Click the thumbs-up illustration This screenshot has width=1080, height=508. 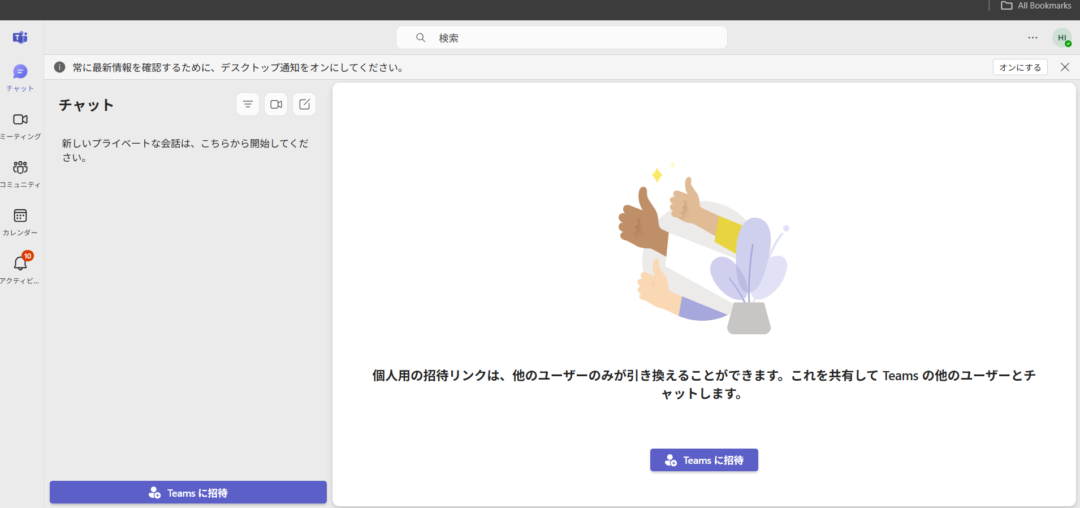[704, 248]
